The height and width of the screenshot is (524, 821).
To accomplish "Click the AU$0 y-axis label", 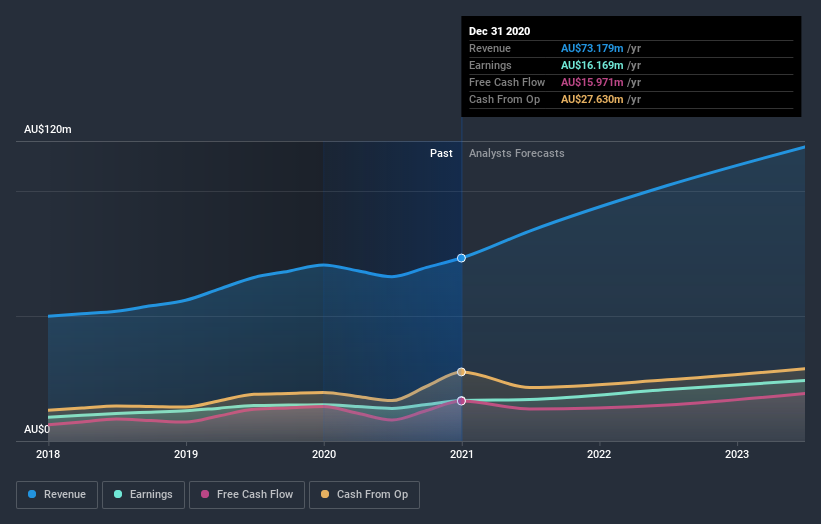I will point(37,429).
